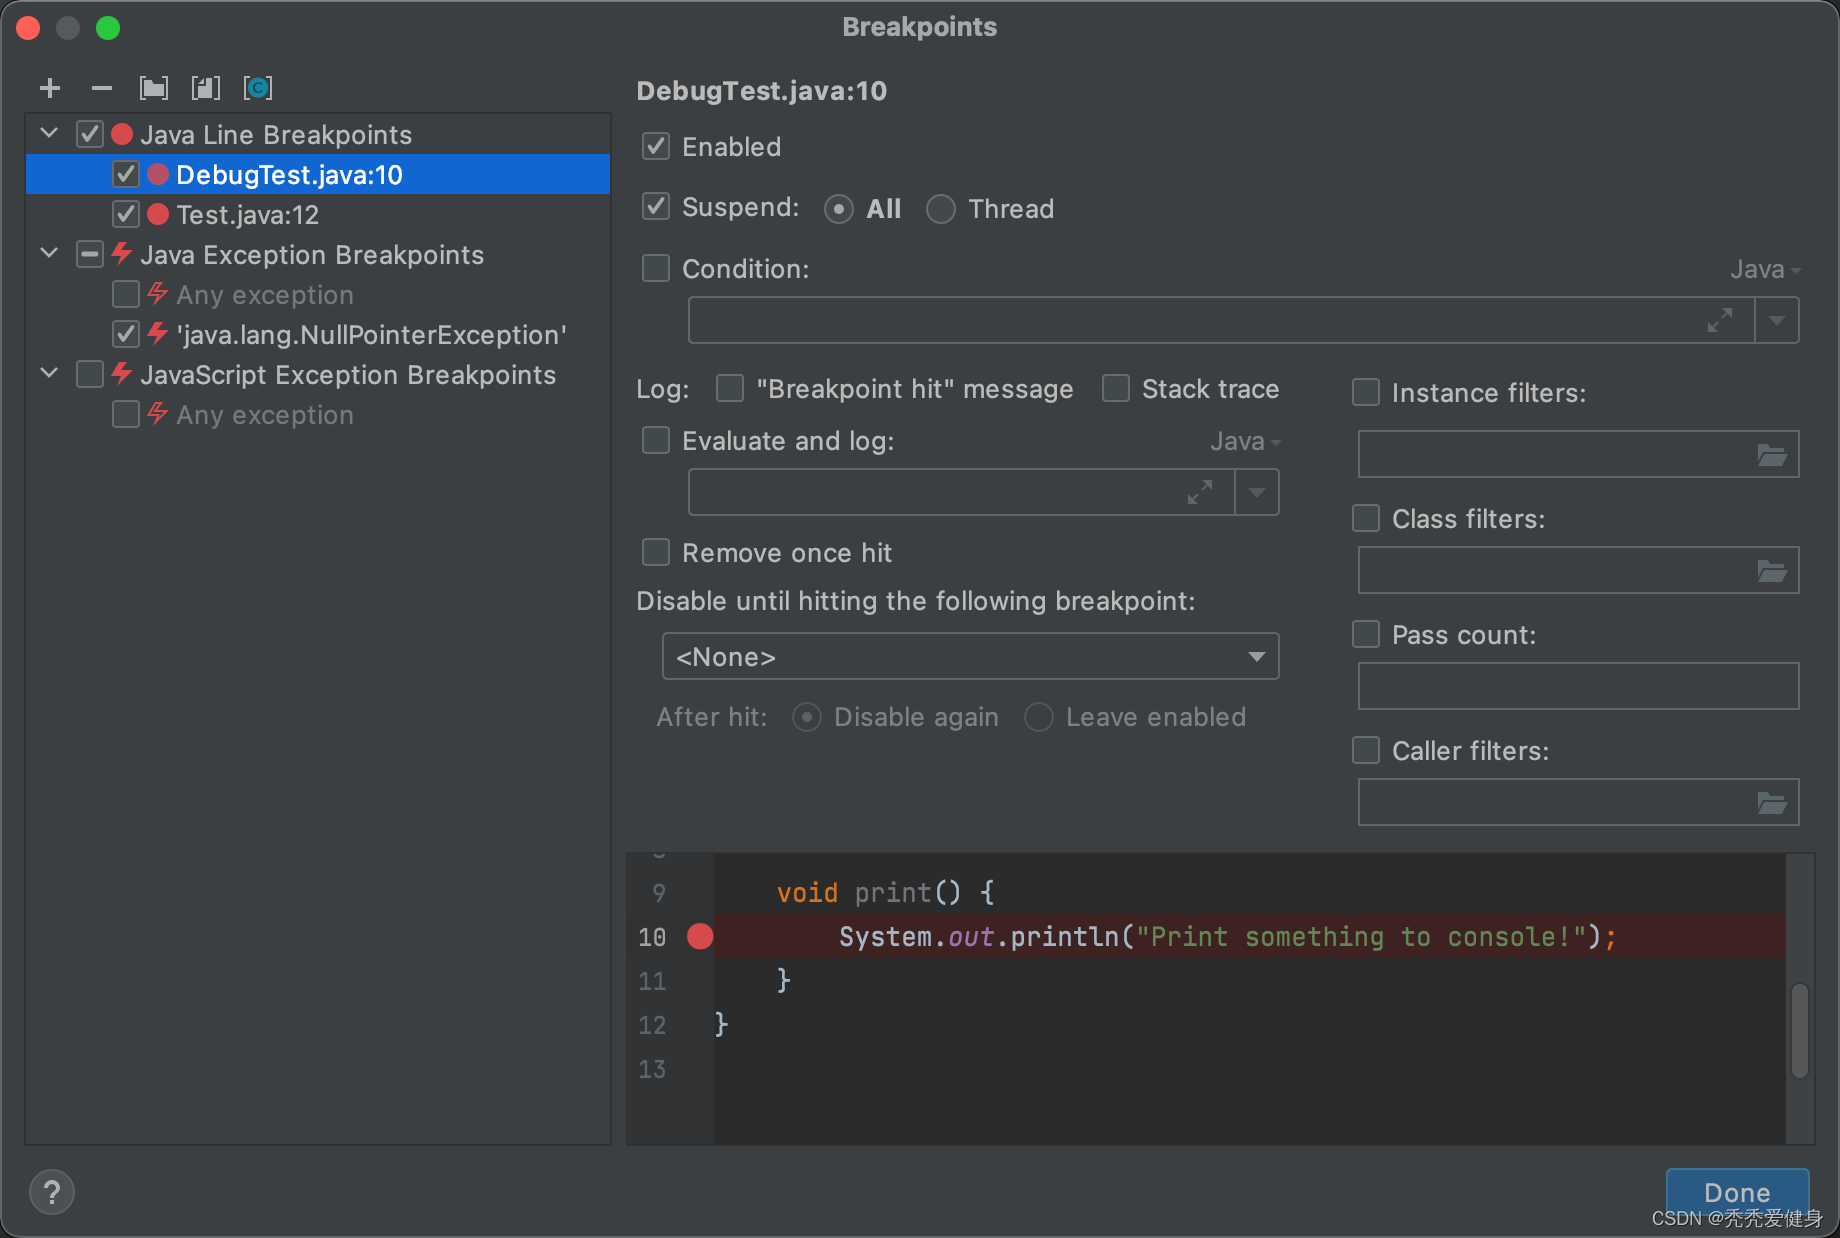Open the Instance filters browse folder icon
Image resolution: width=1840 pixels, height=1238 pixels.
click(x=1772, y=455)
